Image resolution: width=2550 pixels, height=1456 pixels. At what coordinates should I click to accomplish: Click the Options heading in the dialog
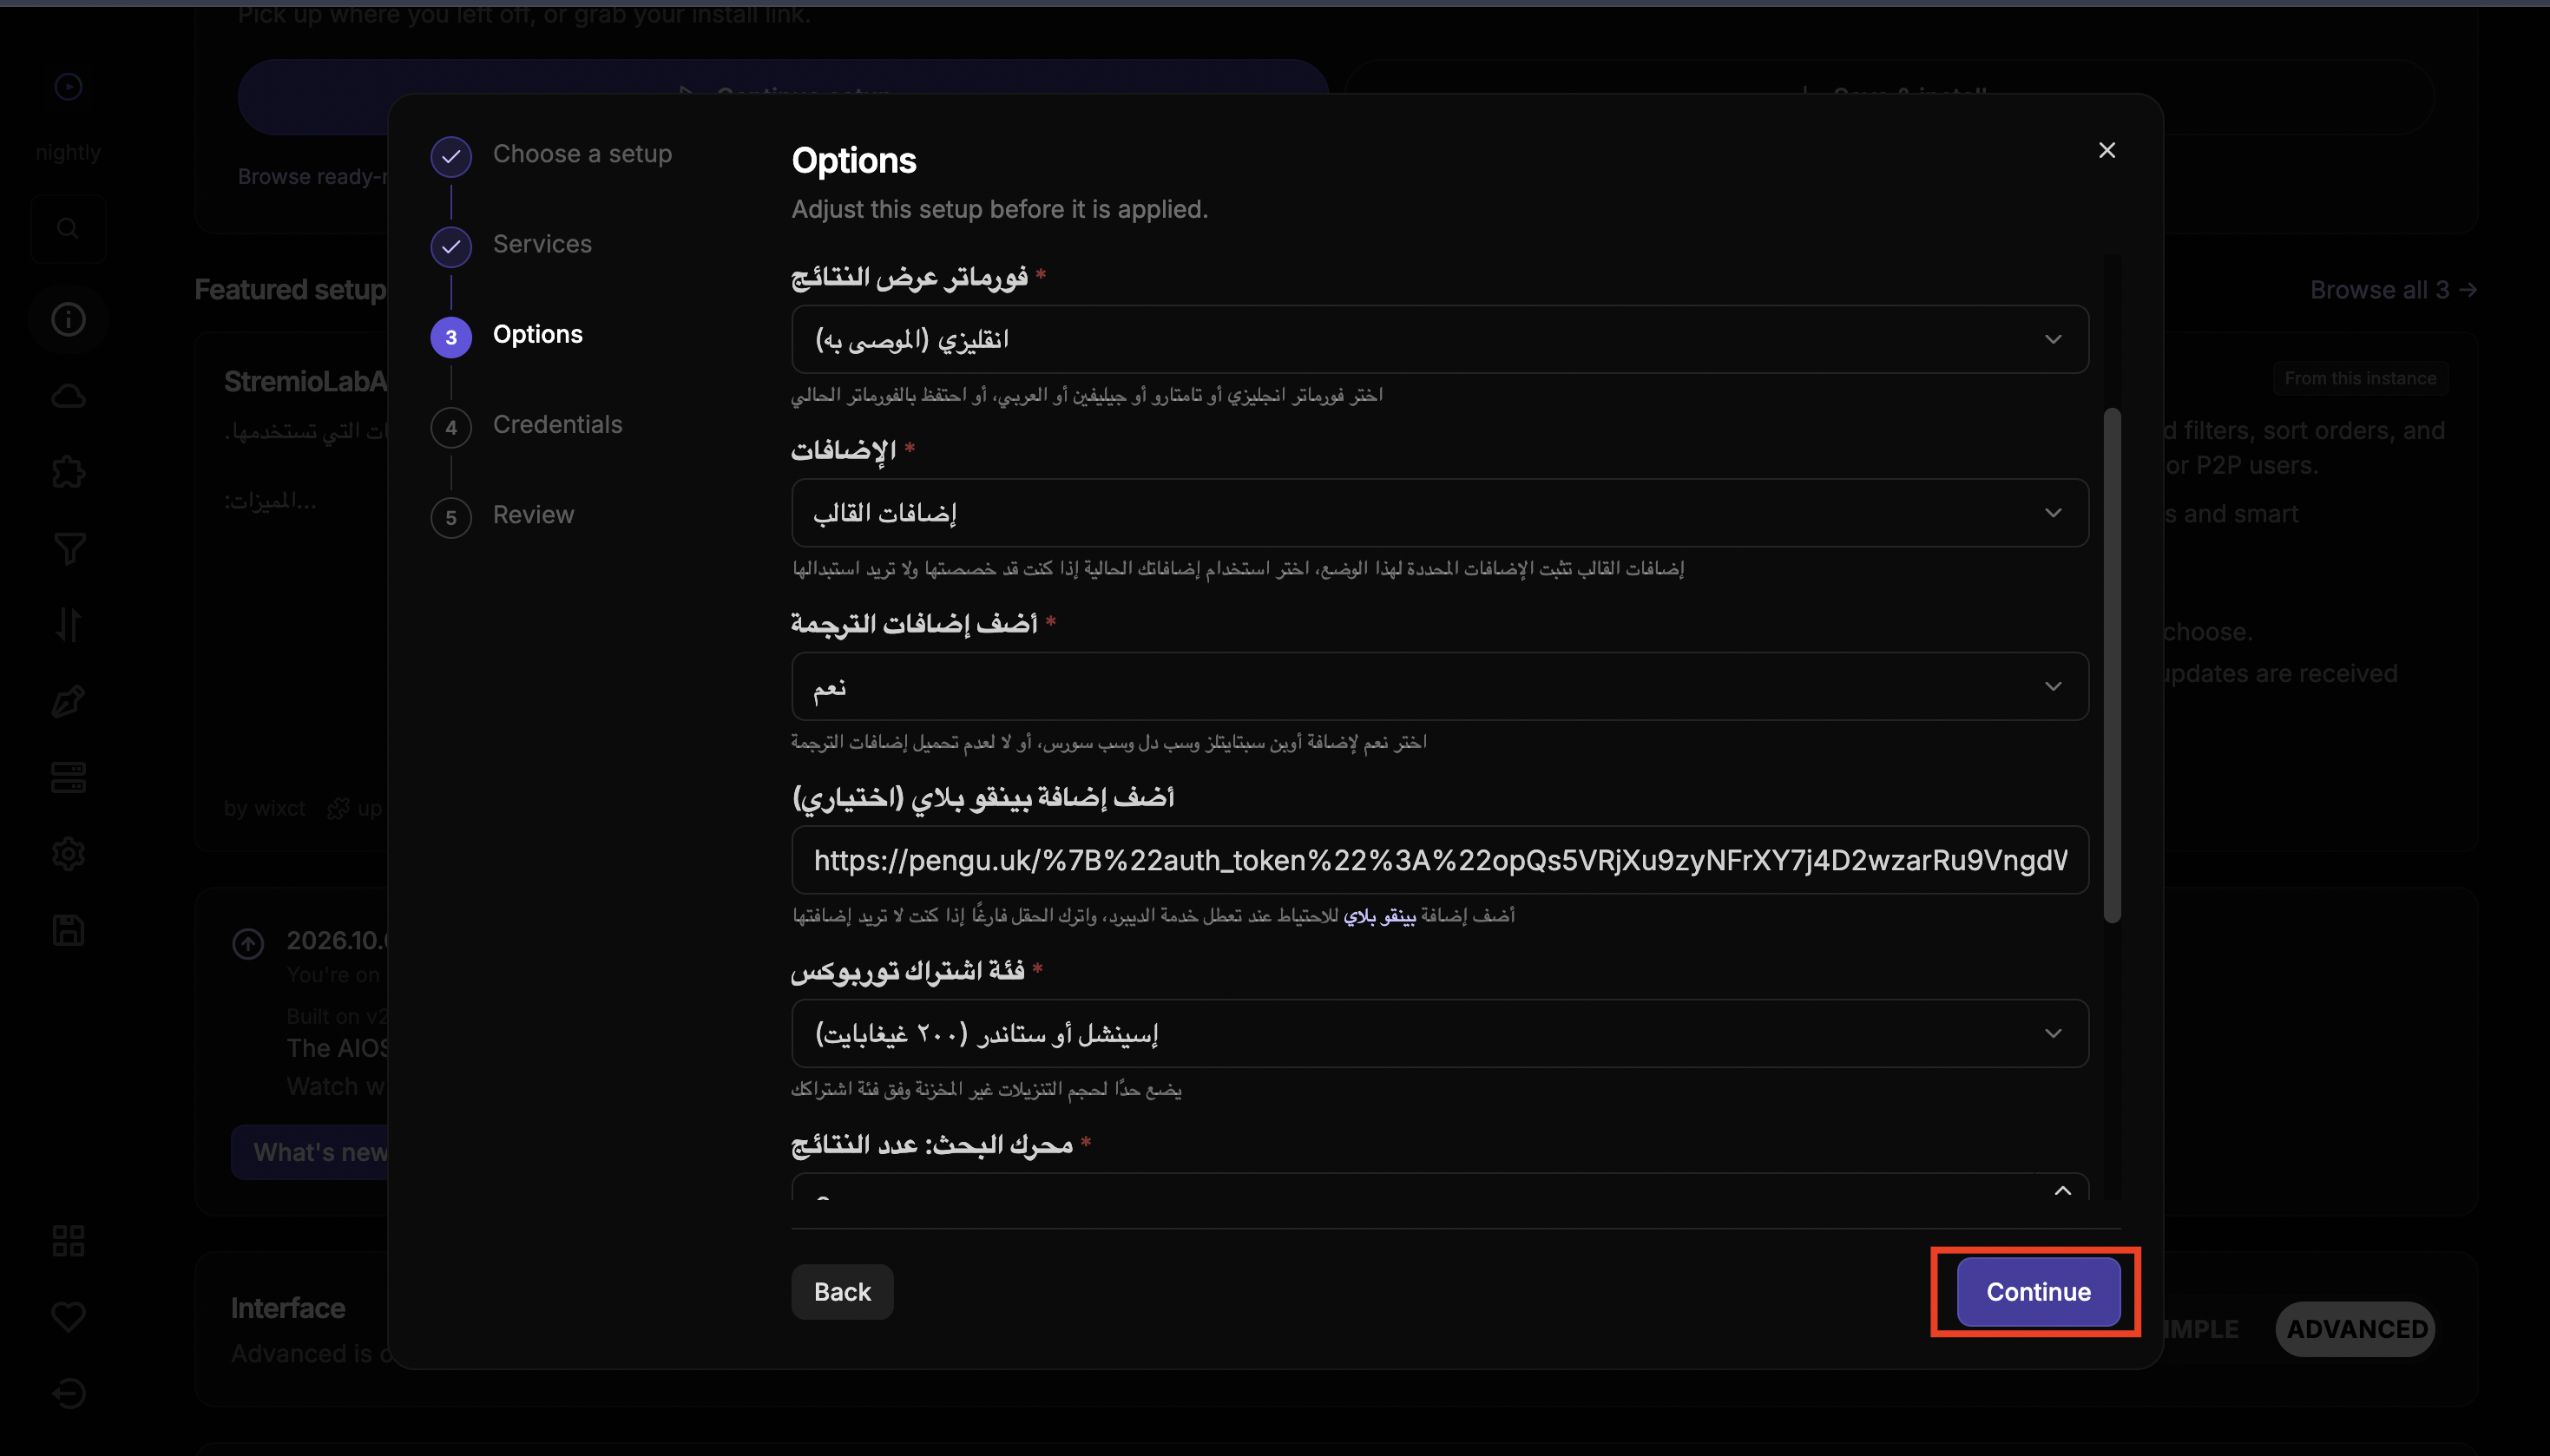click(x=853, y=160)
